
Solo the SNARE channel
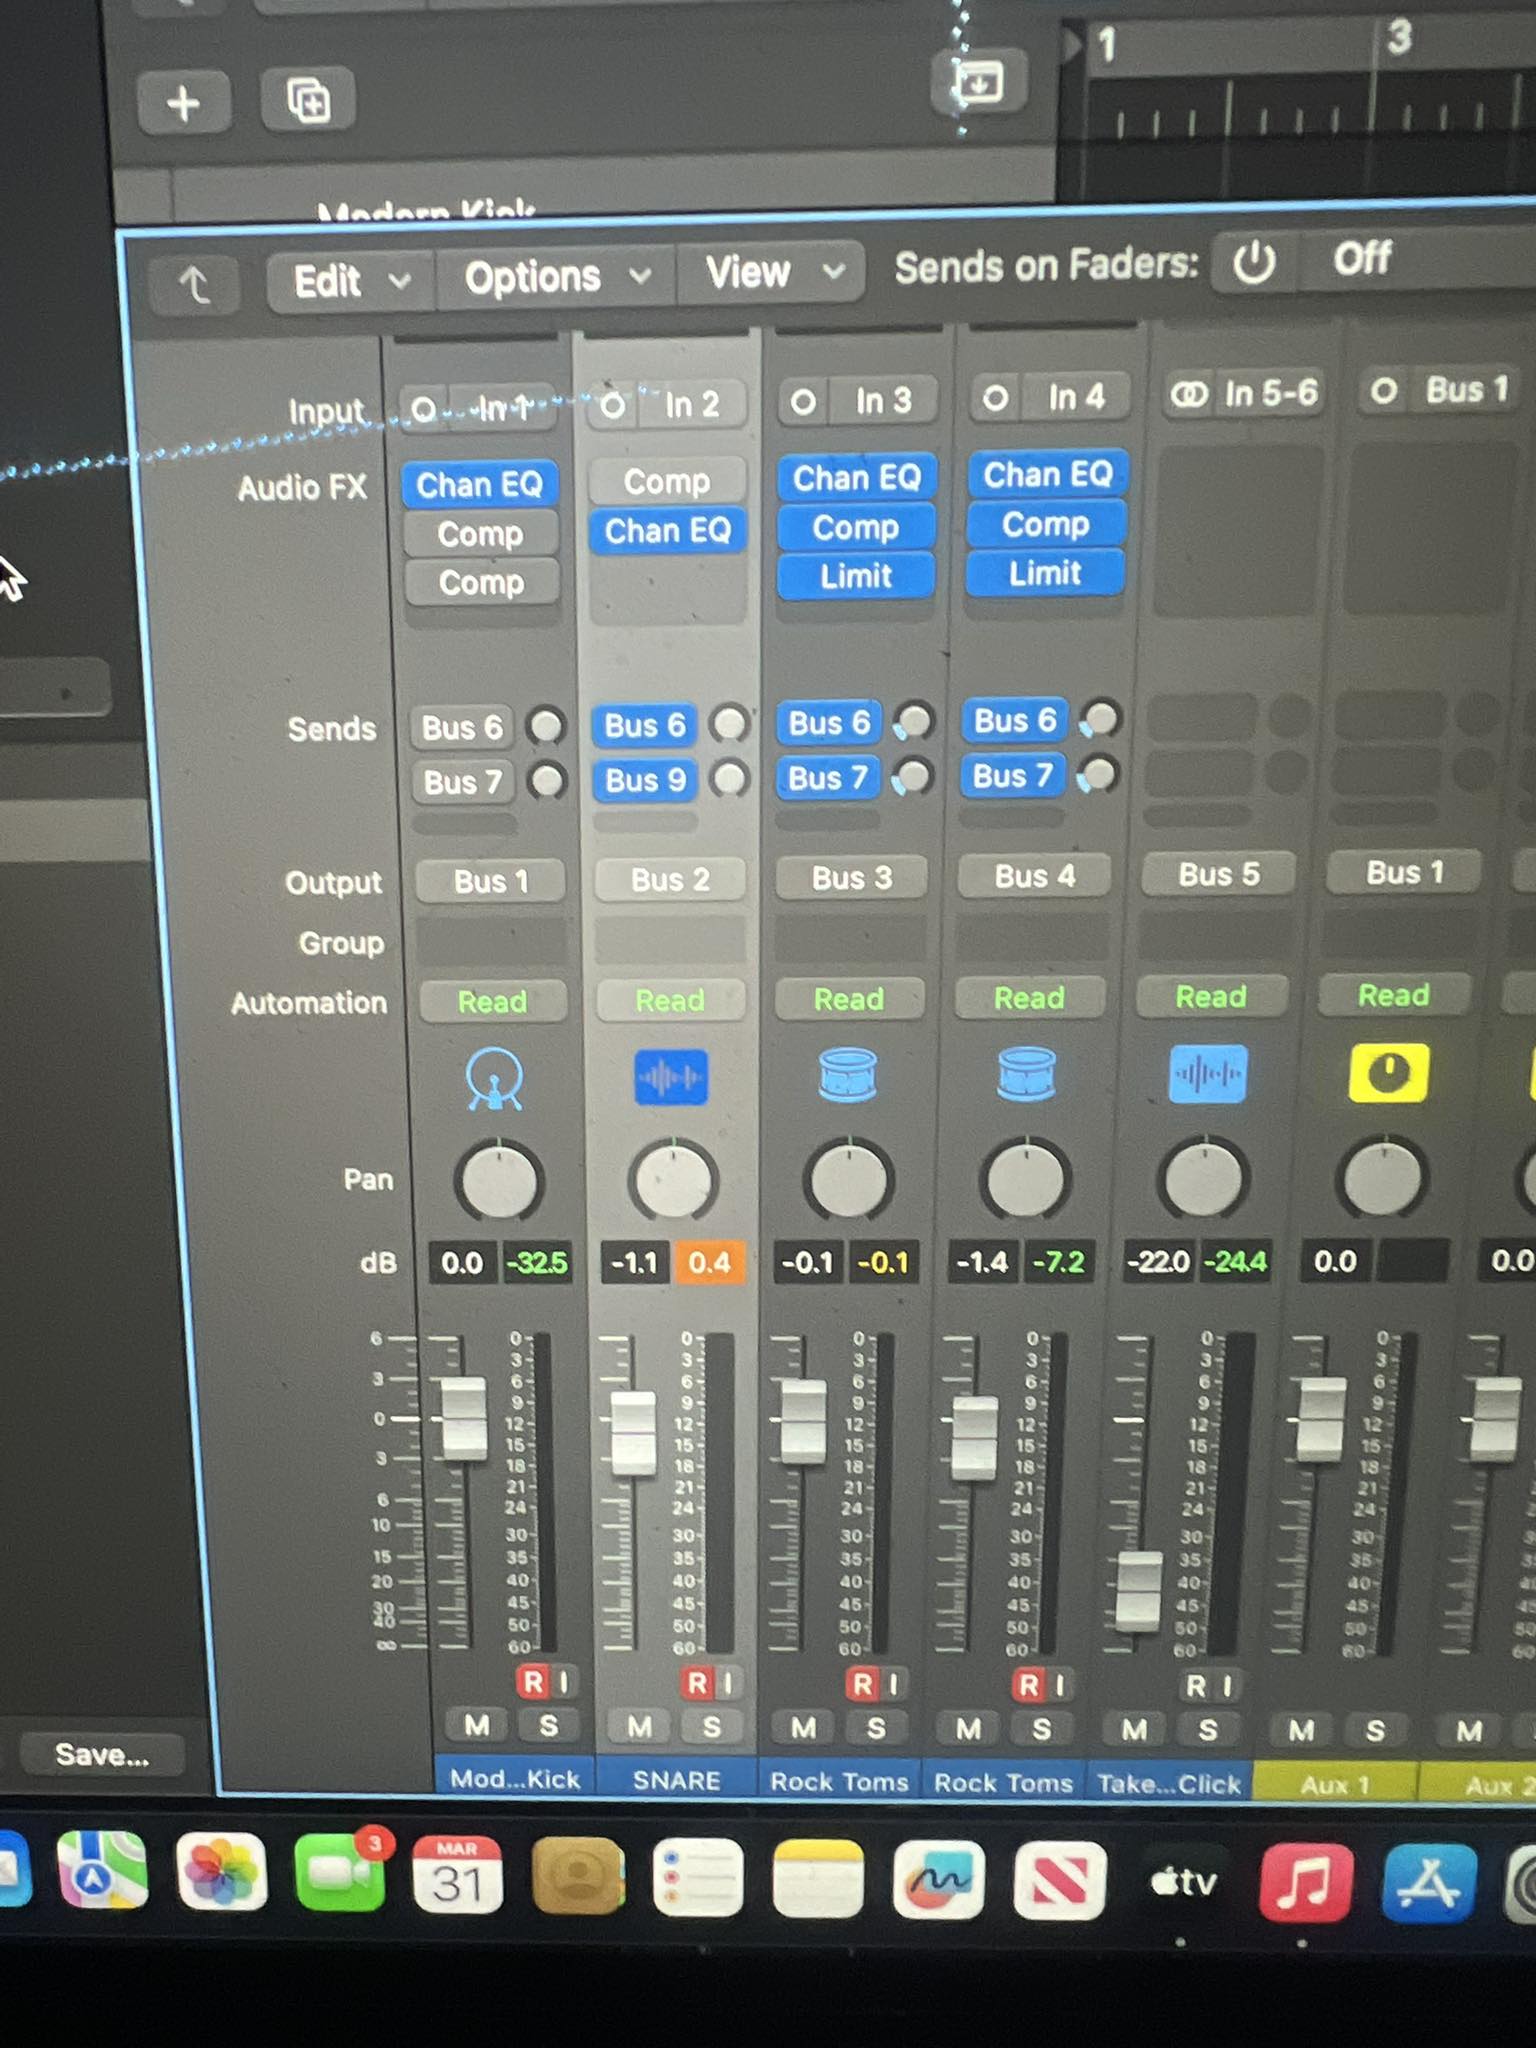(x=711, y=1727)
